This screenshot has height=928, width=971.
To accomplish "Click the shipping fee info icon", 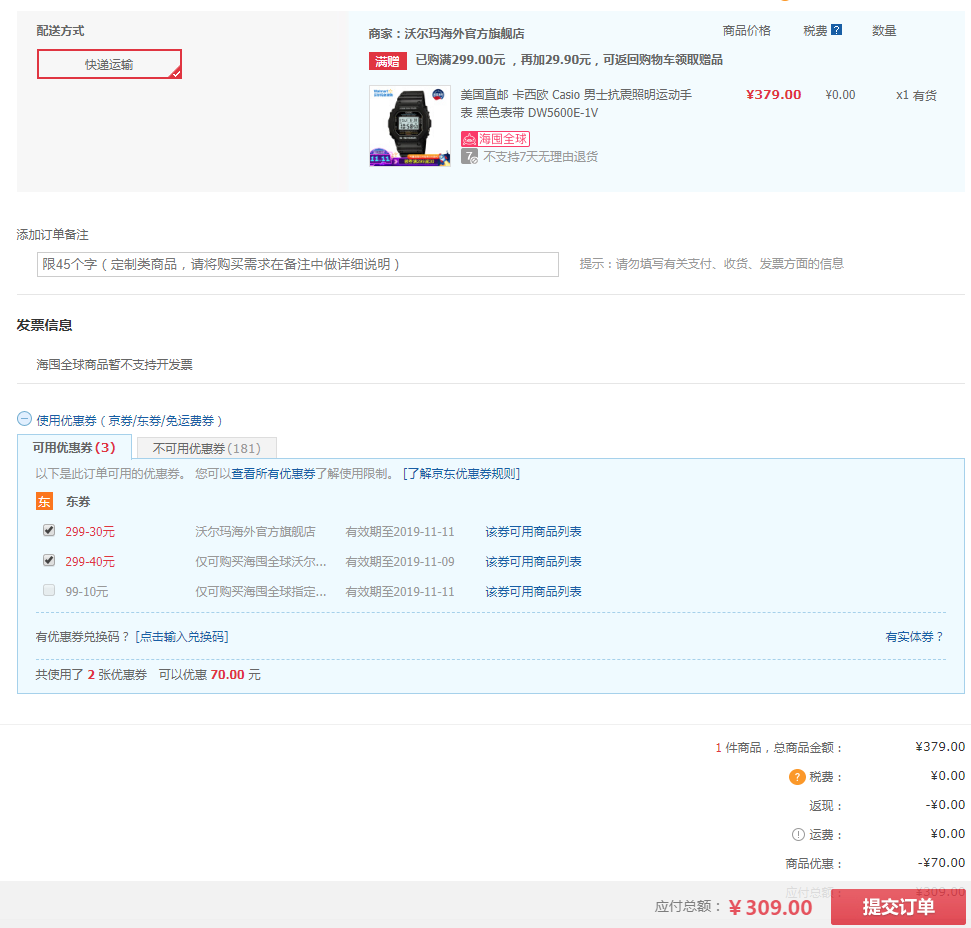I will coord(798,835).
